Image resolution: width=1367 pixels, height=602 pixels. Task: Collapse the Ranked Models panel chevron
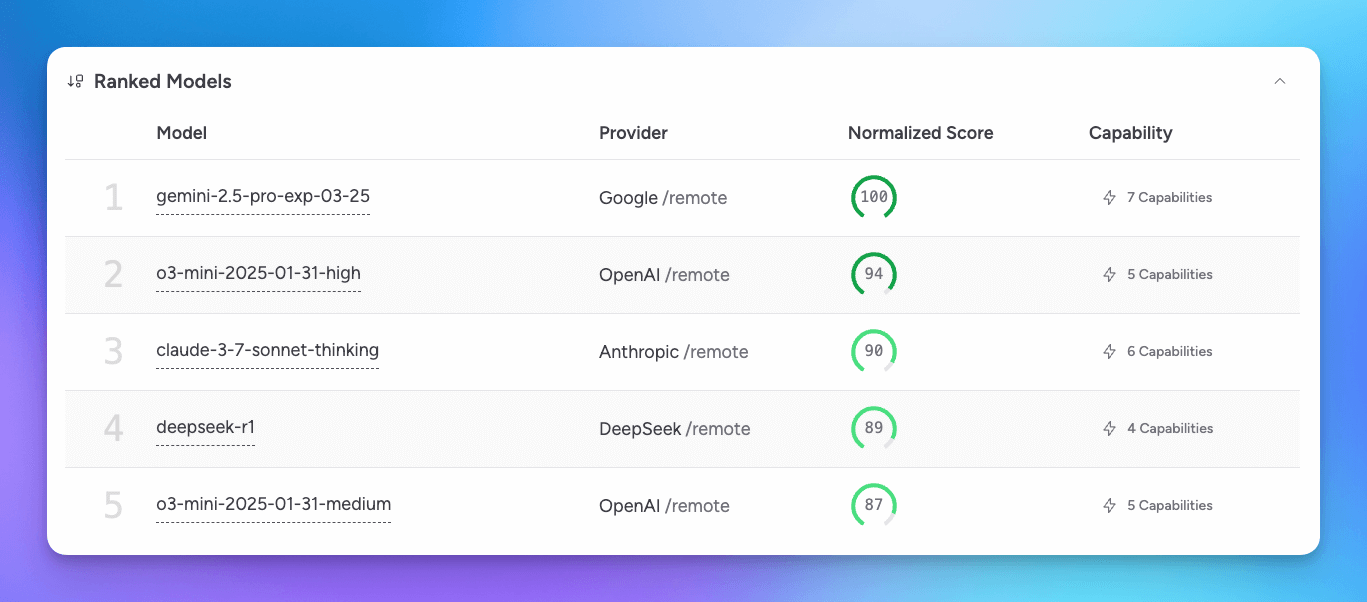pyautogui.click(x=1279, y=82)
